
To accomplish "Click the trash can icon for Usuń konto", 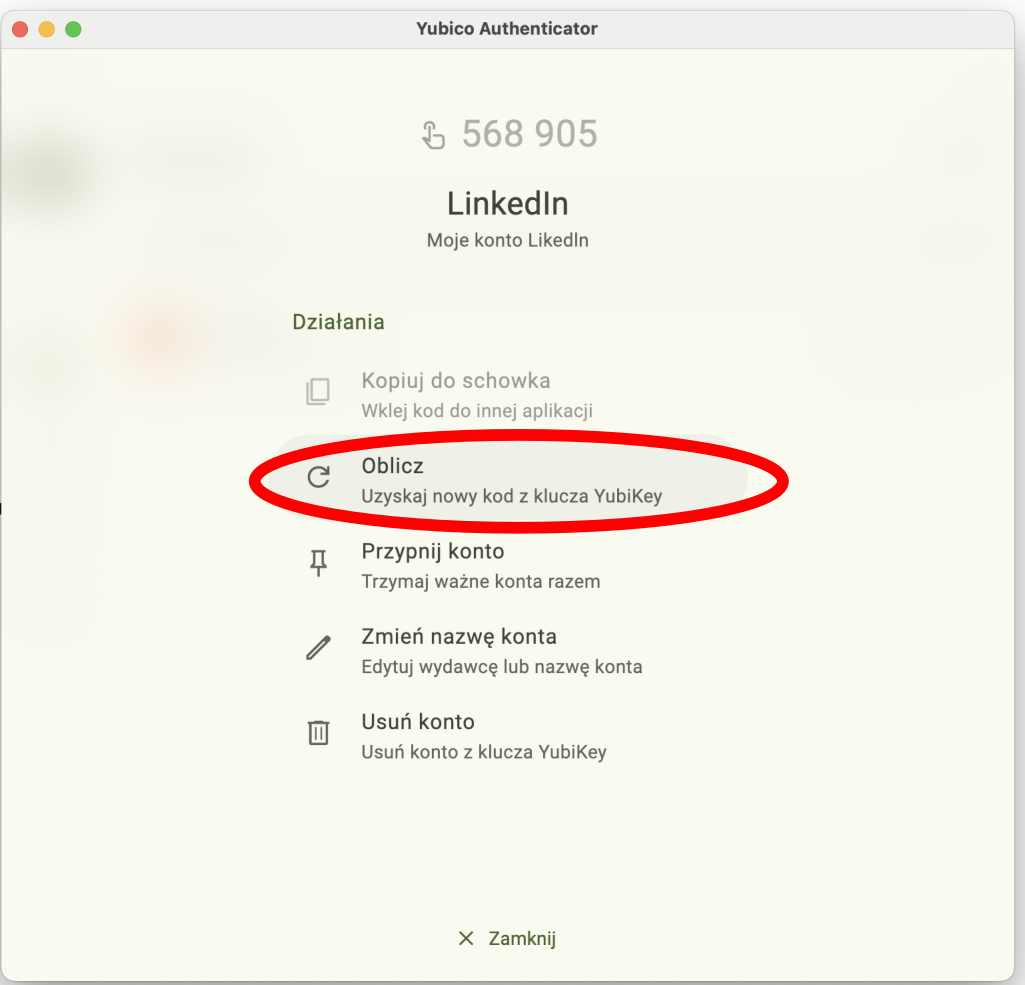I will [x=318, y=733].
